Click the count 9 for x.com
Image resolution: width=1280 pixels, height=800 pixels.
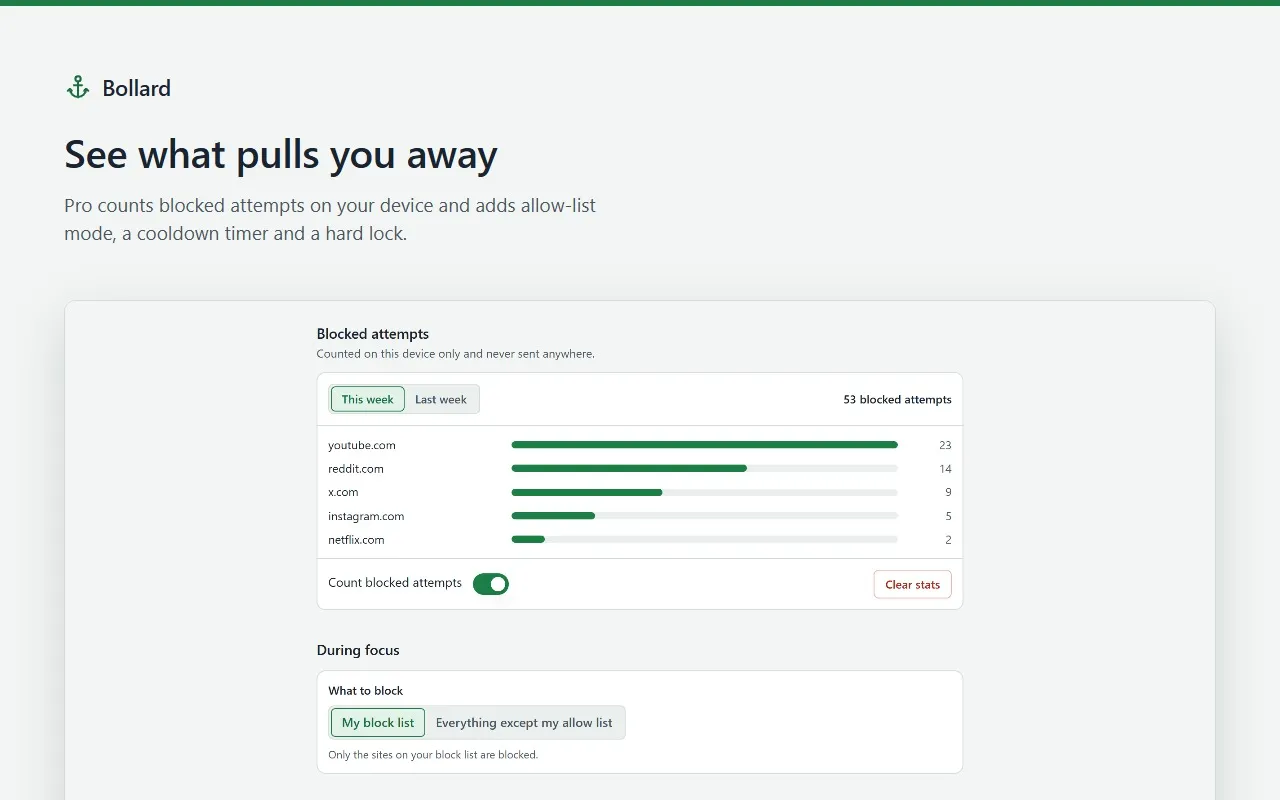(948, 492)
